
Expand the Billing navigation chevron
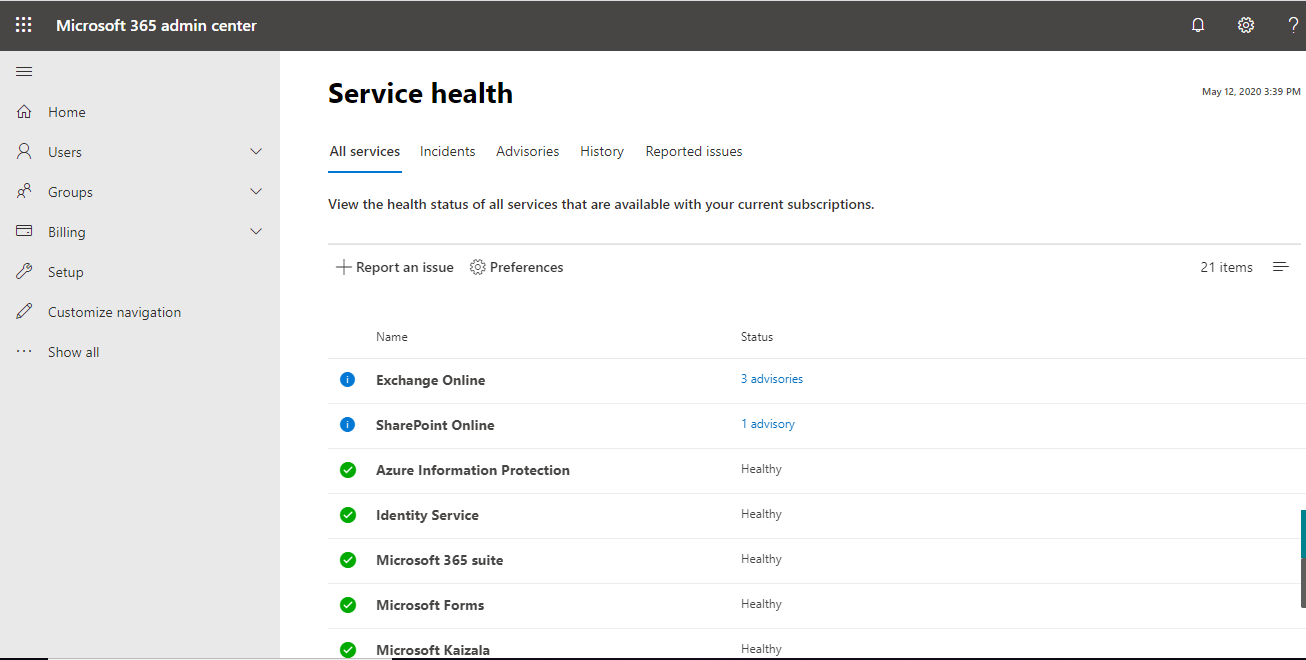coord(256,232)
